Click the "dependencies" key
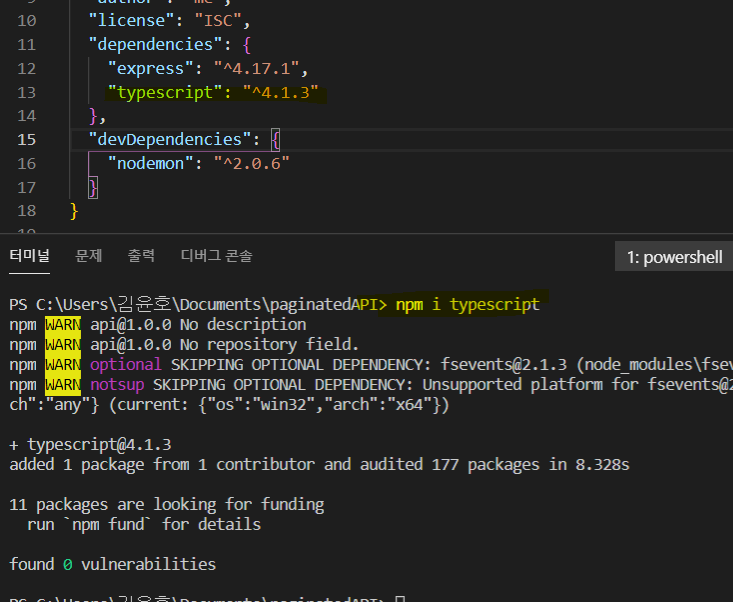Image resolution: width=733 pixels, height=602 pixels. [155, 44]
